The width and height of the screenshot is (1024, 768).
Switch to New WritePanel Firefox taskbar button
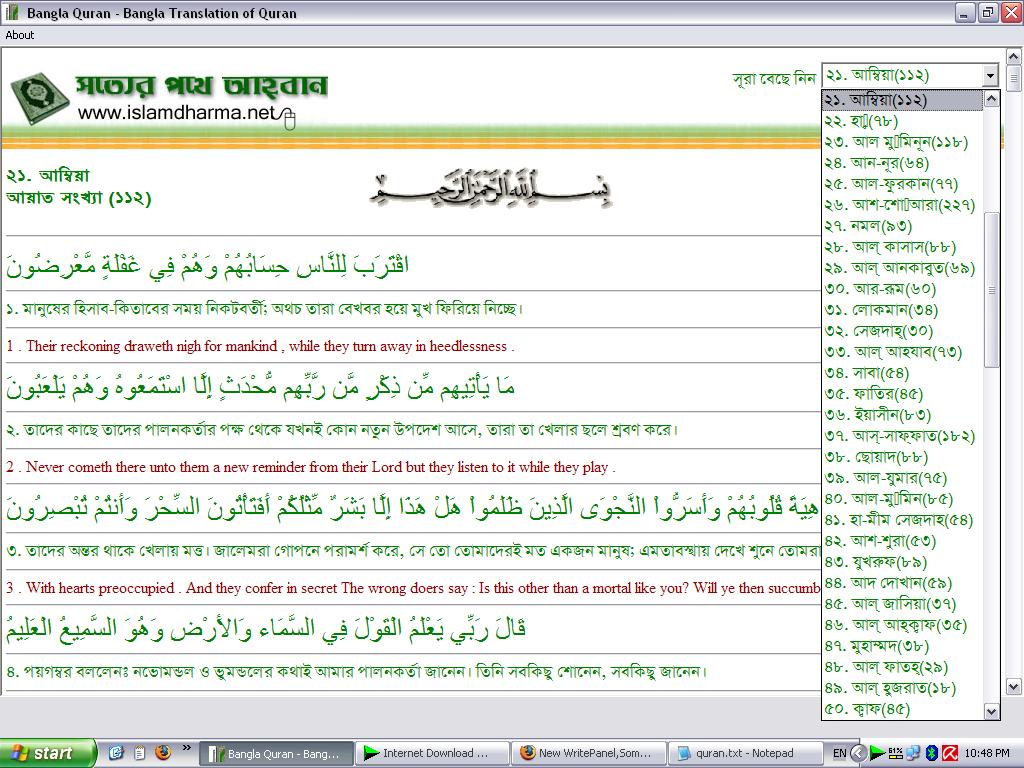tap(588, 754)
